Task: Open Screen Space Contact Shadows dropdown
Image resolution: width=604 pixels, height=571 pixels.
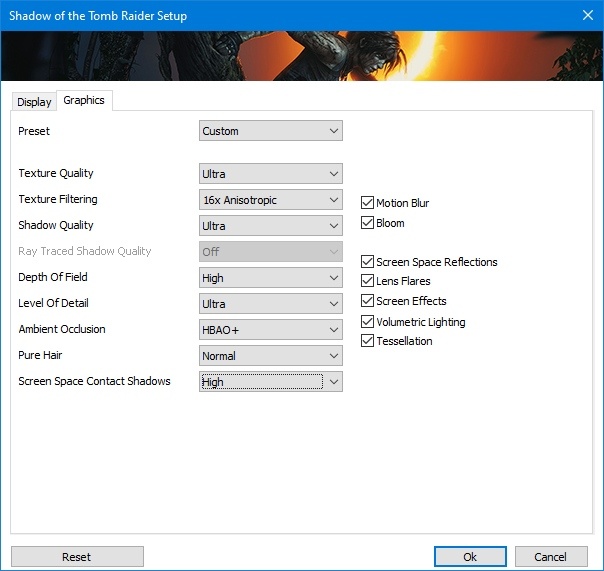Action: point(271,382)
